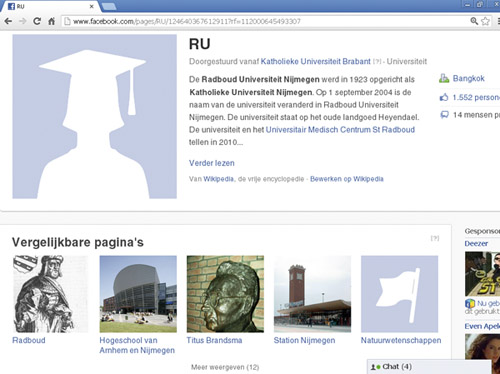Open the Natuurwetenschappen flag thumbnail
Image resolution: width=500 pixels, height=374 pixels.
click(x=400, y=294)
